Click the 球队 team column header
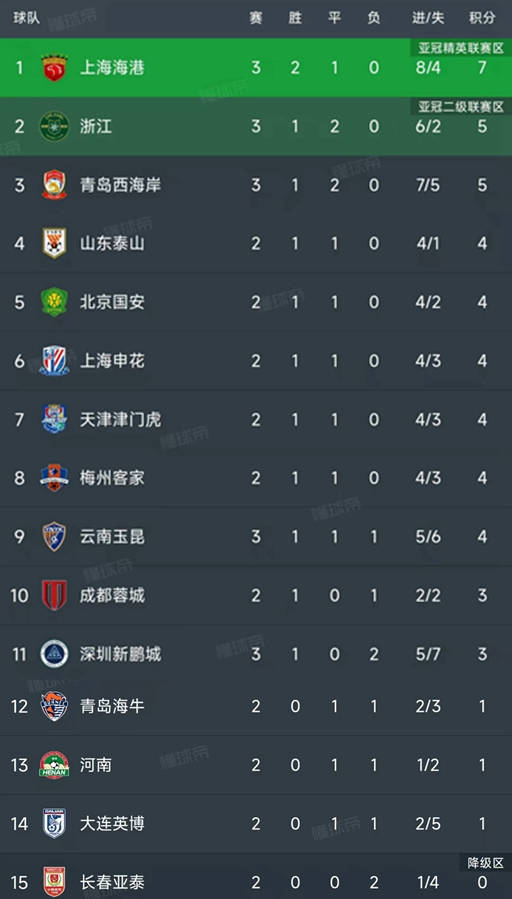512x899 pixels. pyautogui.click(x=27, y=18)
